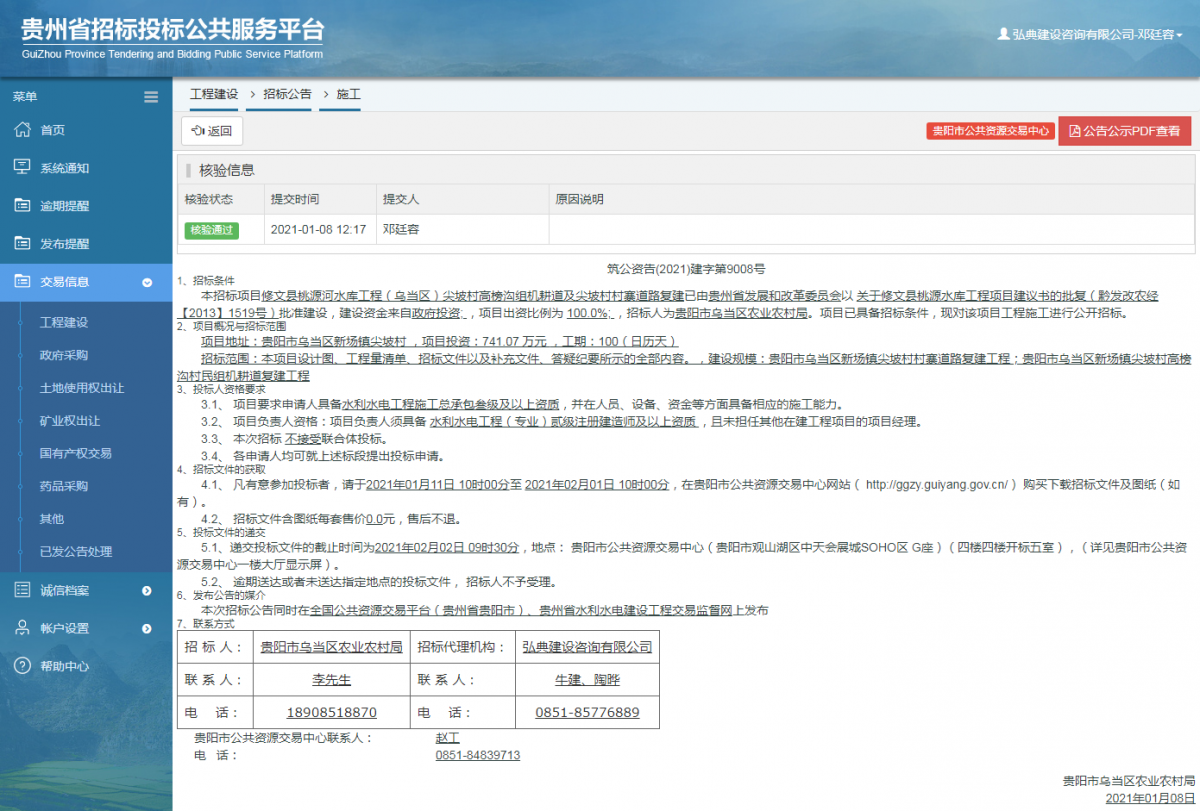Click the icon beside 交易信息
This screenshot has height=811, width=1200.
click(22, 282)
